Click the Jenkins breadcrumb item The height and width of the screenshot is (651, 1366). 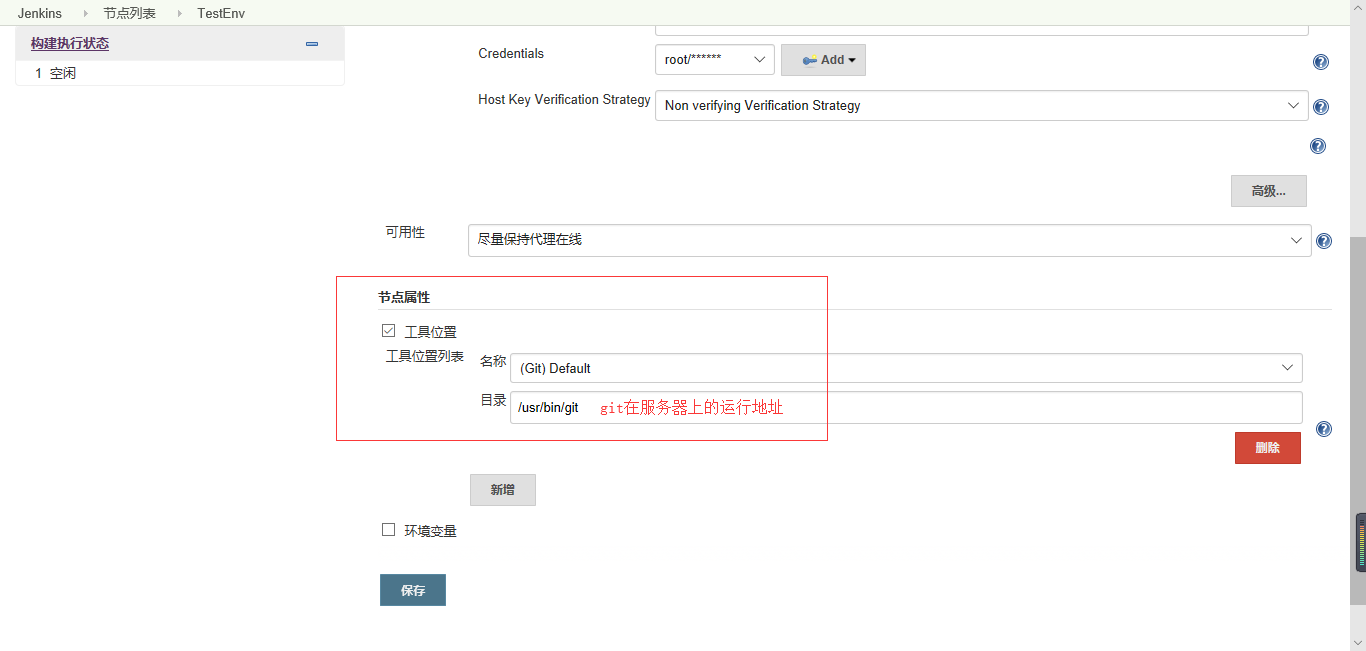pos(40,14)
